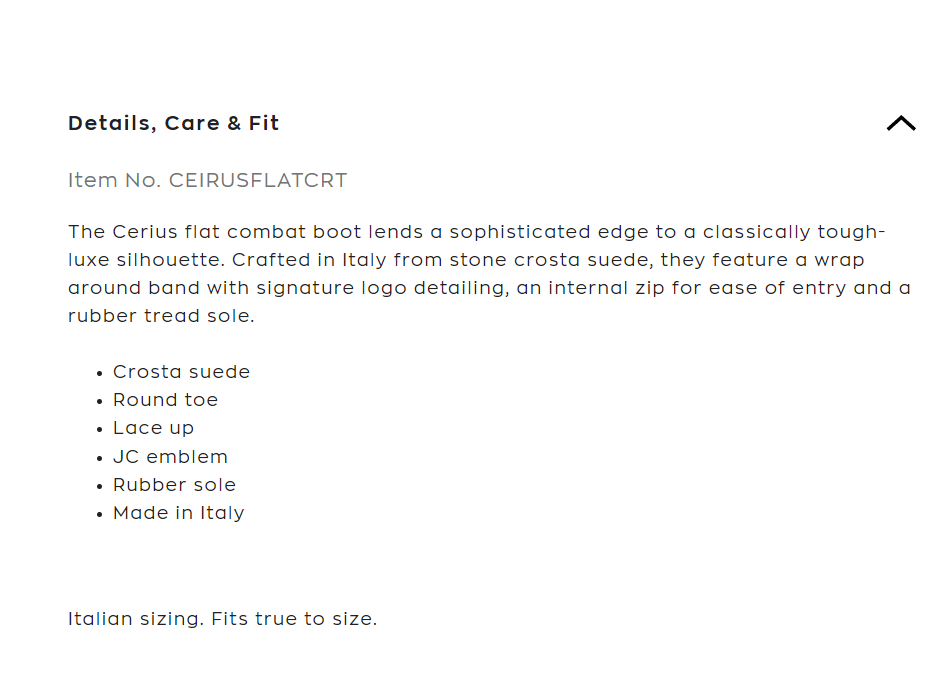
Task: Click 'Crosta suede' in the bullet list
Action: (x=181, y=372)
